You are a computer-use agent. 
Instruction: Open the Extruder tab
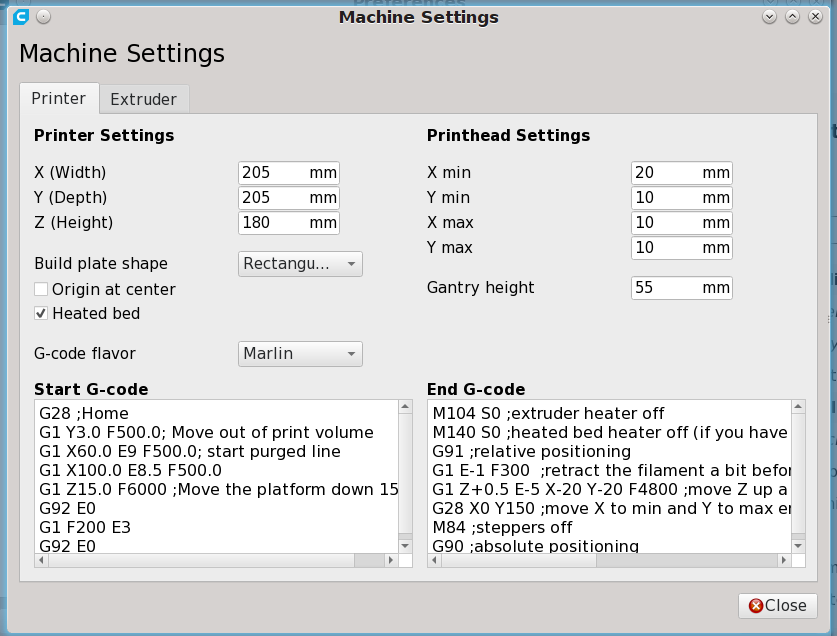[x=144, y=99]
